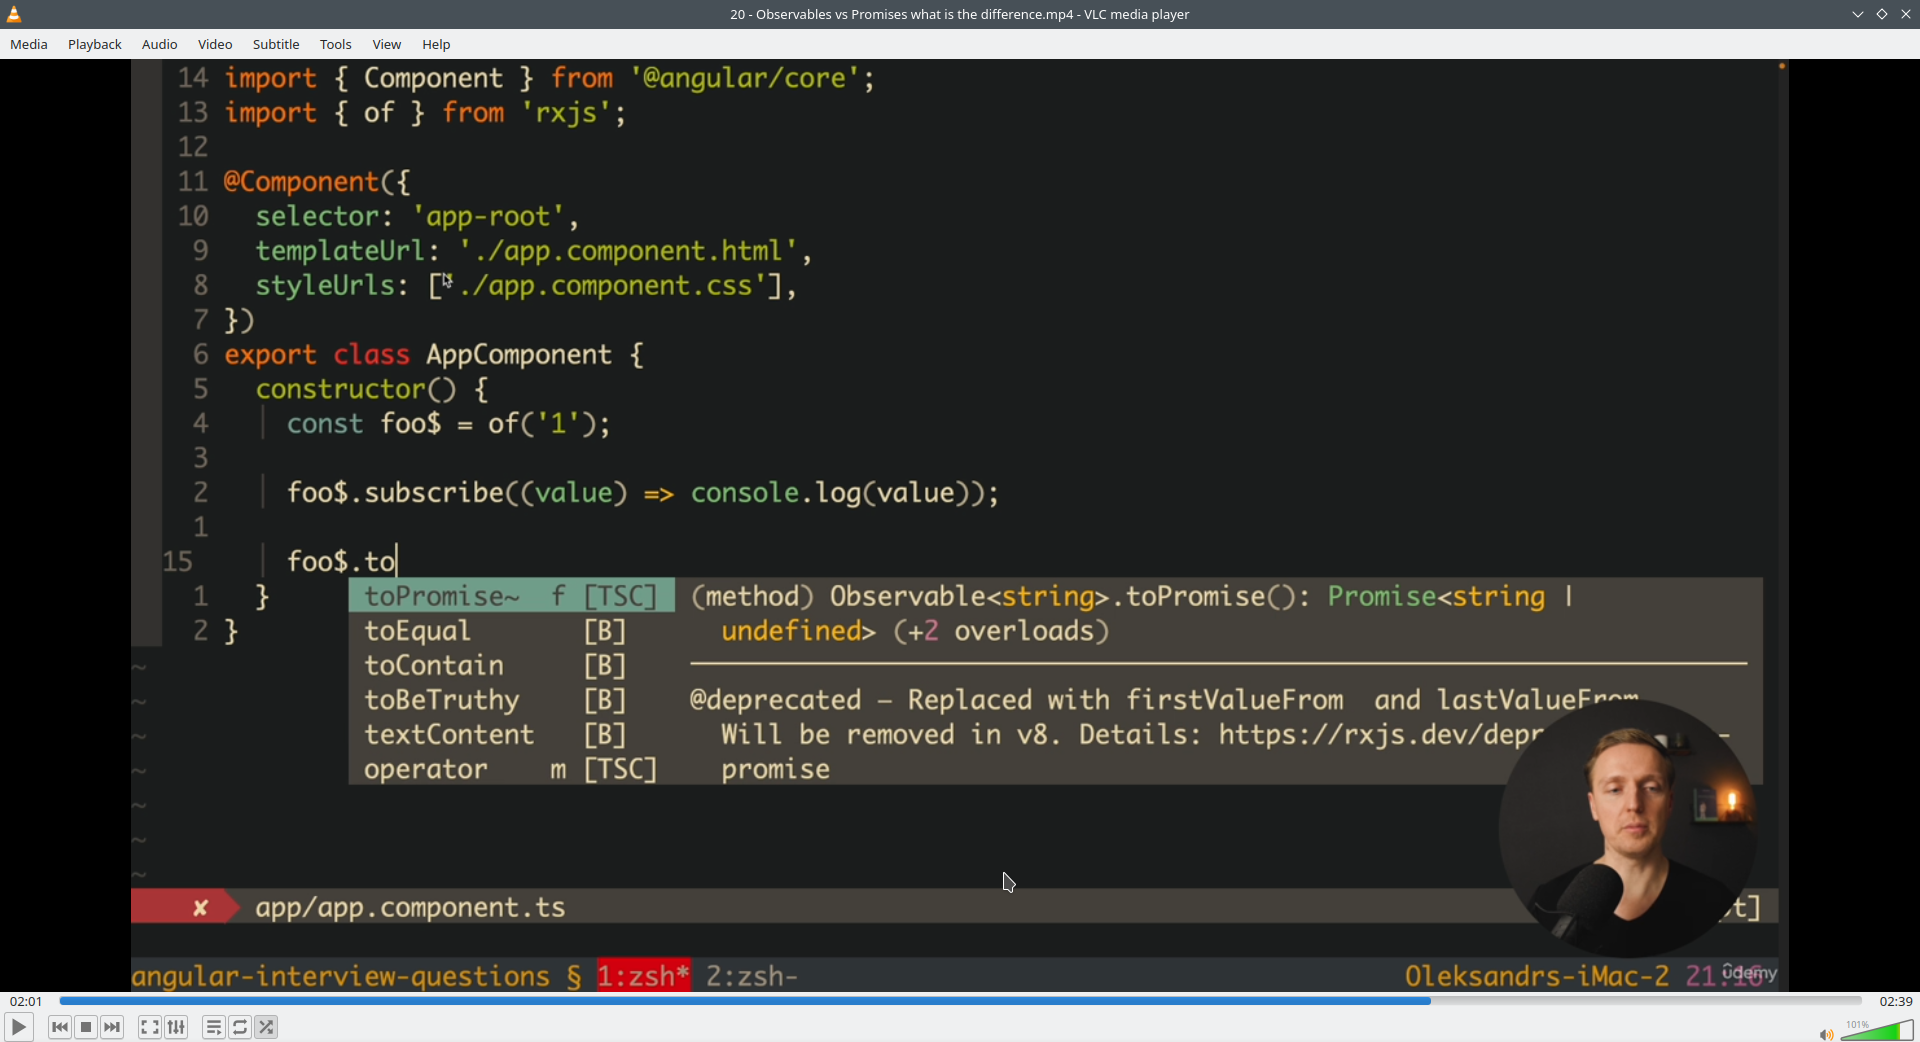This screenshot has height=1042, width=1920.
Task: Open the Audio menu
Action: tap(160, 44)
